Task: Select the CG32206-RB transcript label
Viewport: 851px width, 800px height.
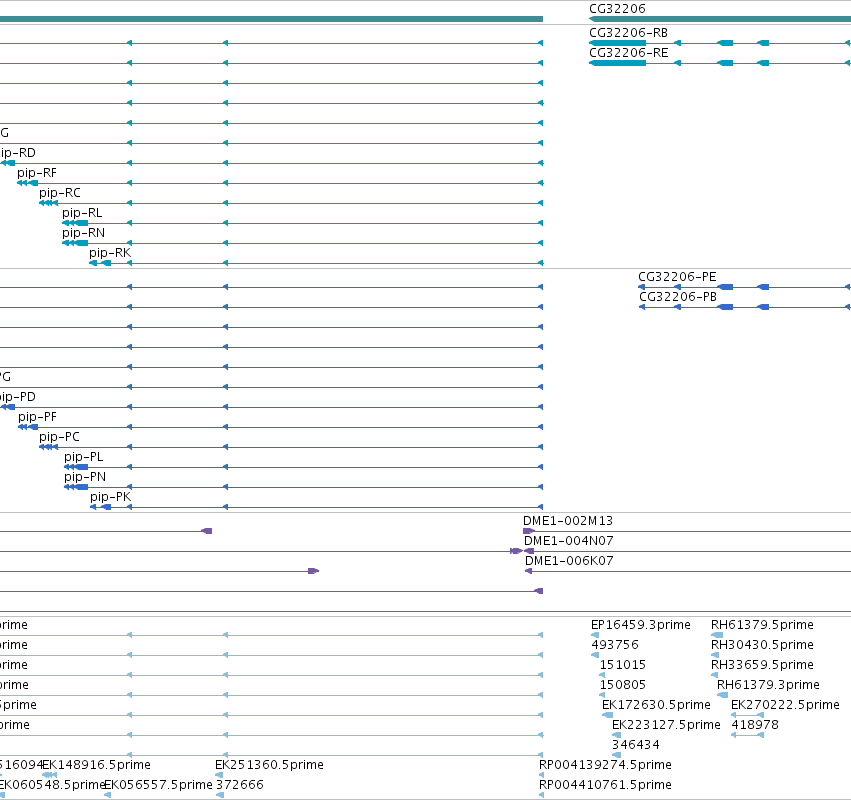Action: (628, 33)
